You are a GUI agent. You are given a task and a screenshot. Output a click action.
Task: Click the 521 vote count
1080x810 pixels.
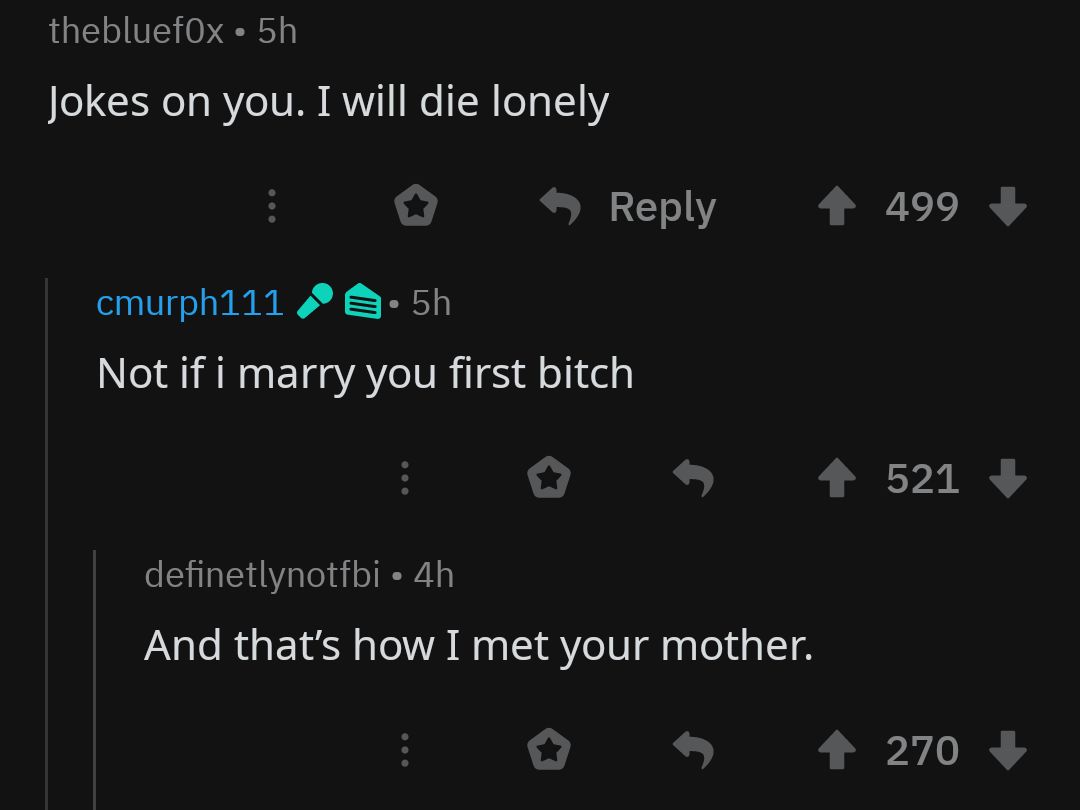pos(922,479)
